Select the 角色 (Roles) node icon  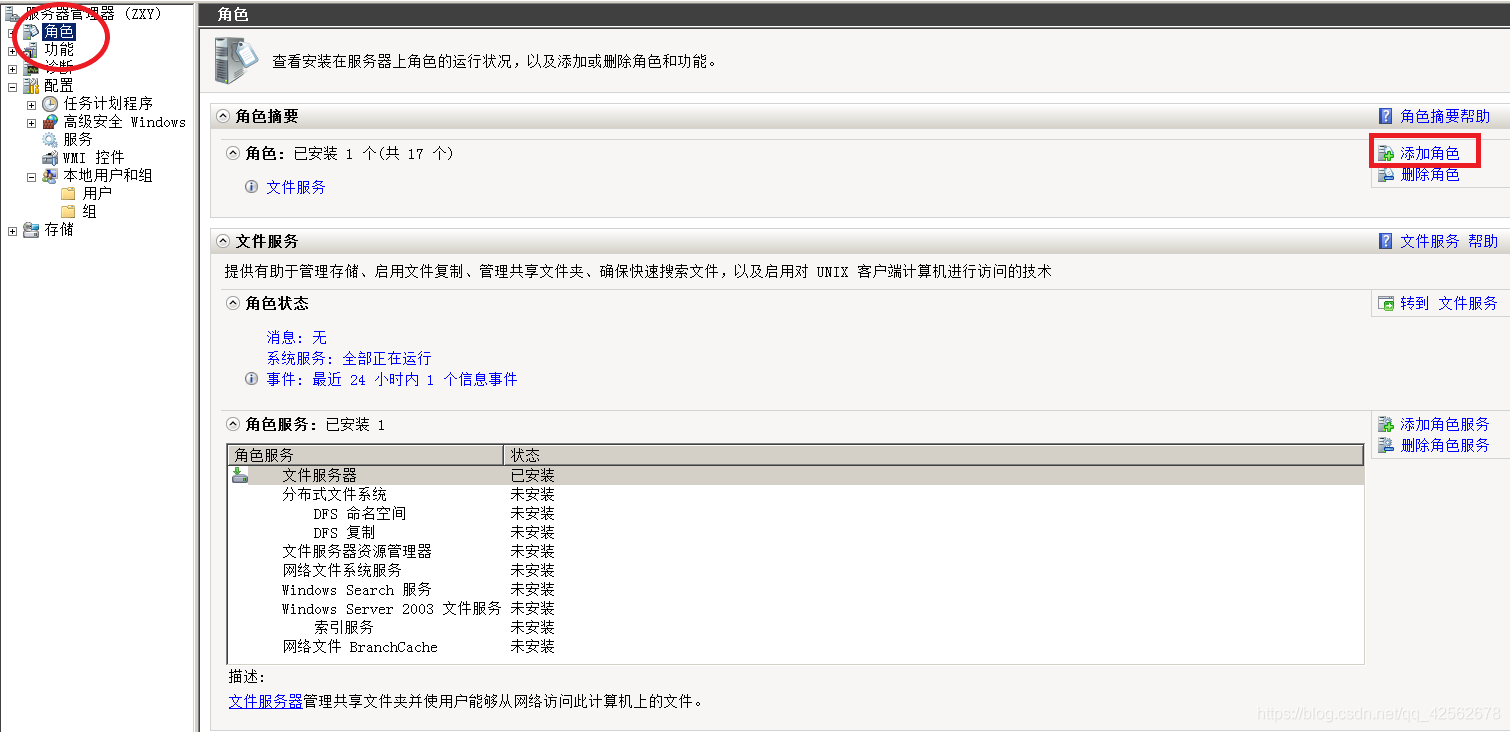30,32
